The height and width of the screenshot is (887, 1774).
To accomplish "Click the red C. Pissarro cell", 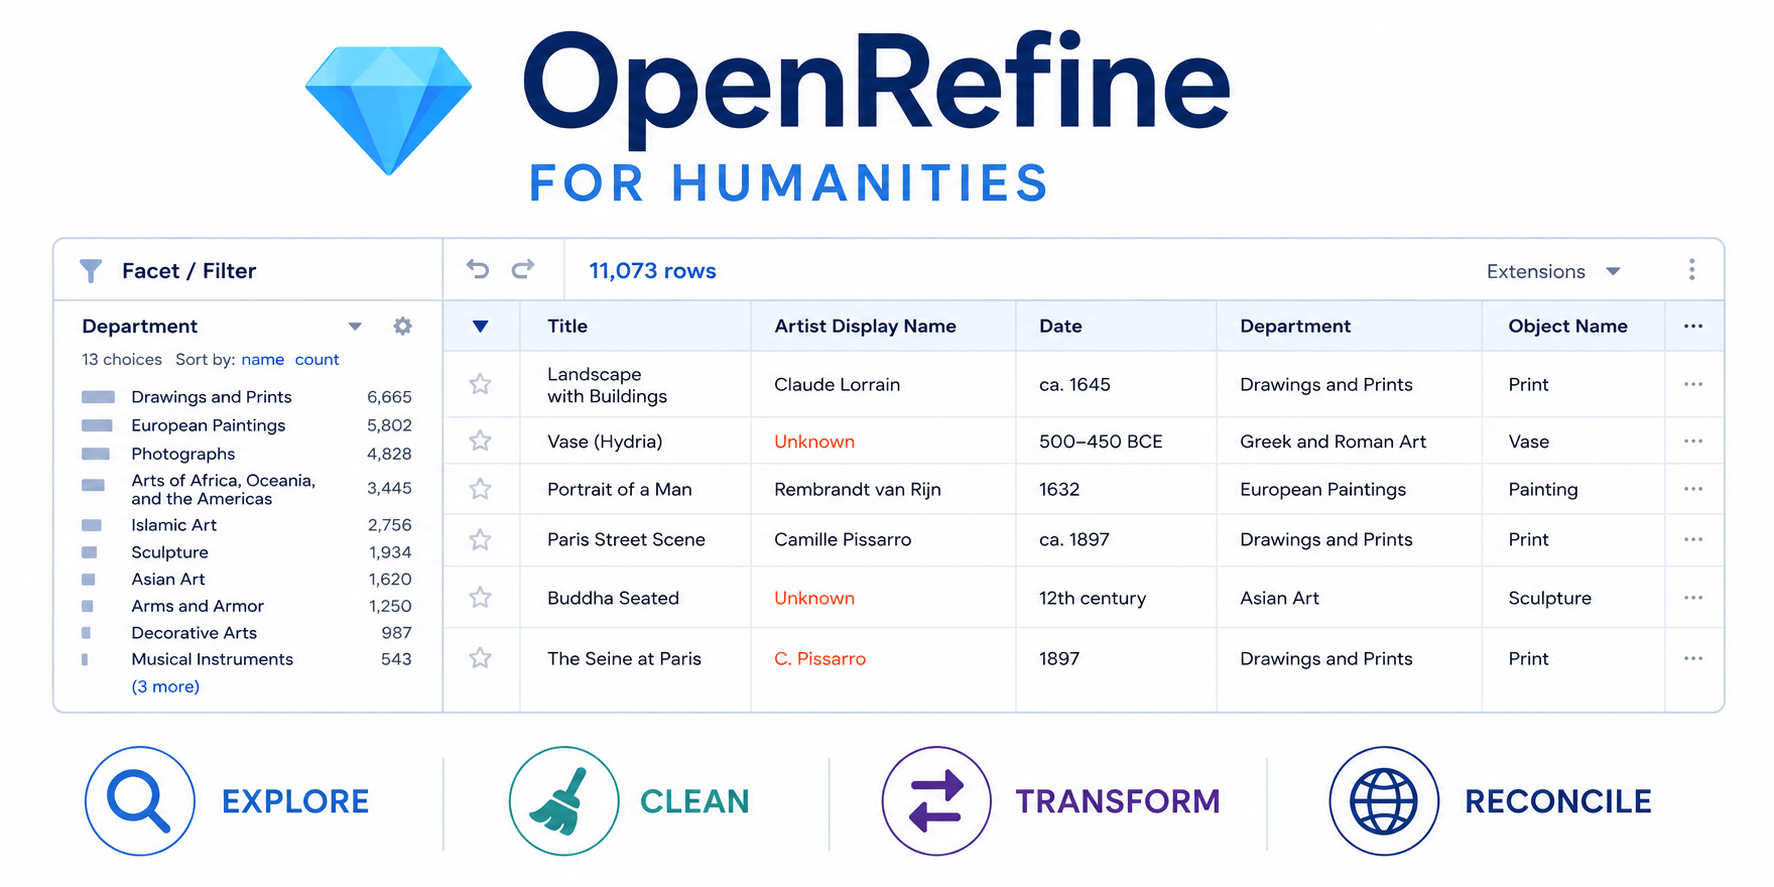I will pos(820,659).
